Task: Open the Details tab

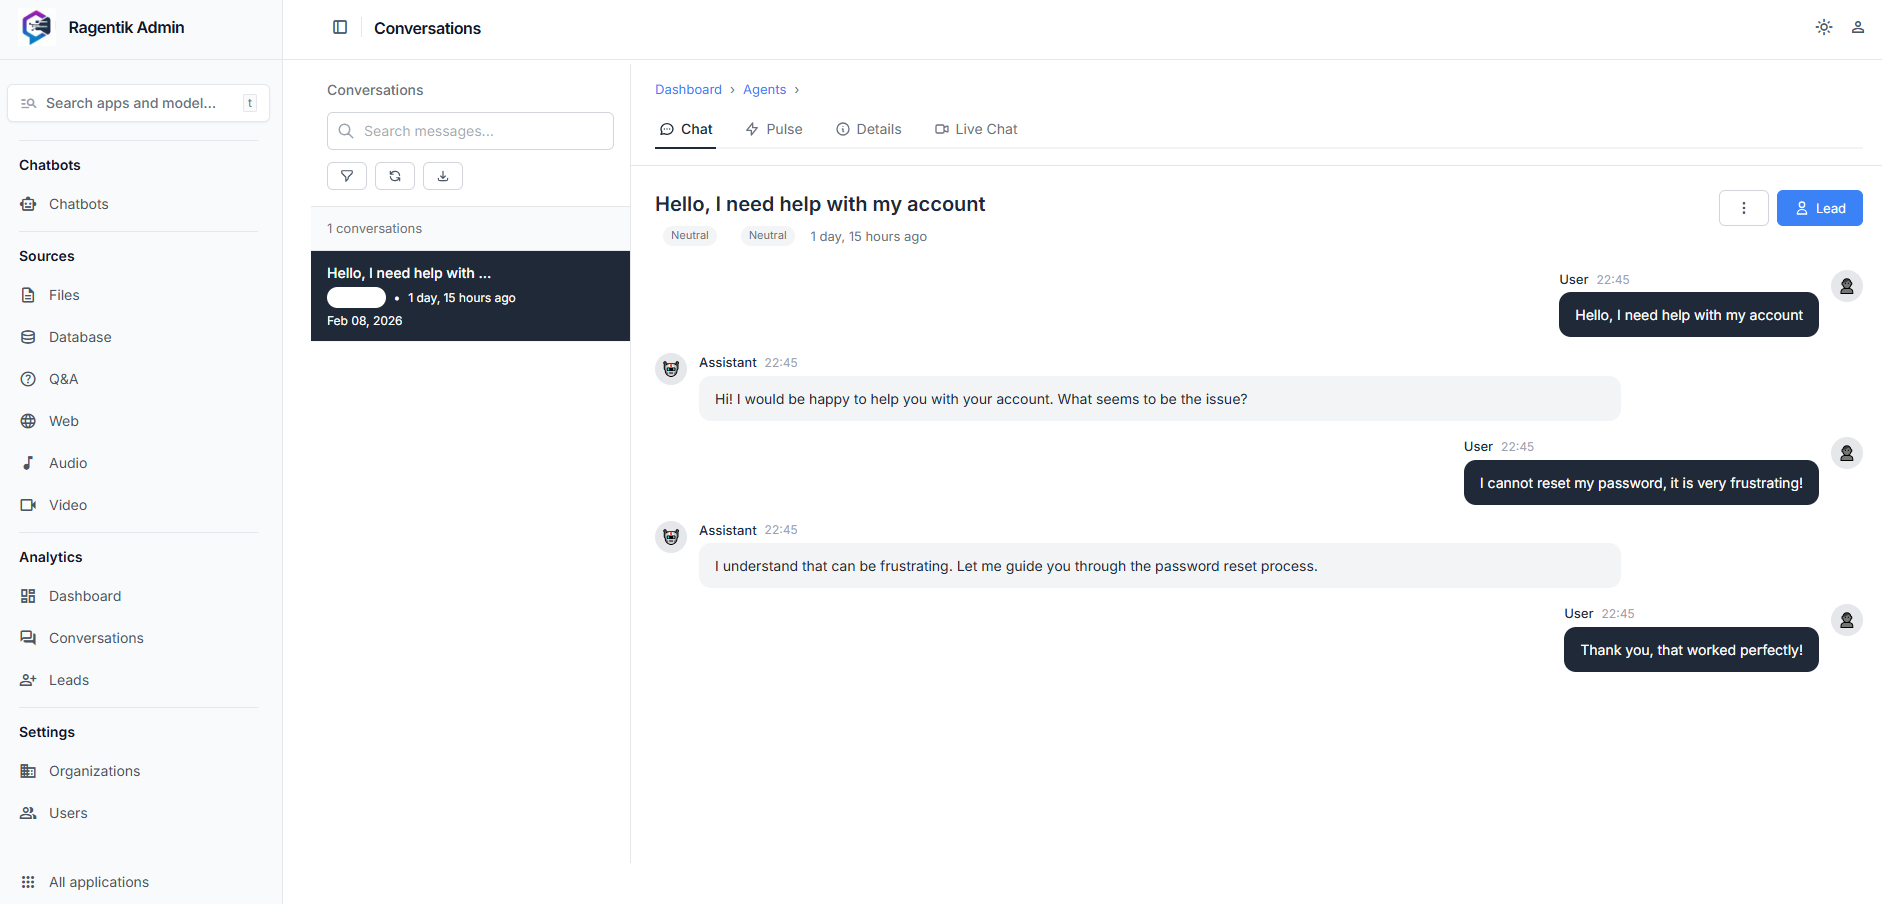Action: pyautogui.click(x=869, y=129)
